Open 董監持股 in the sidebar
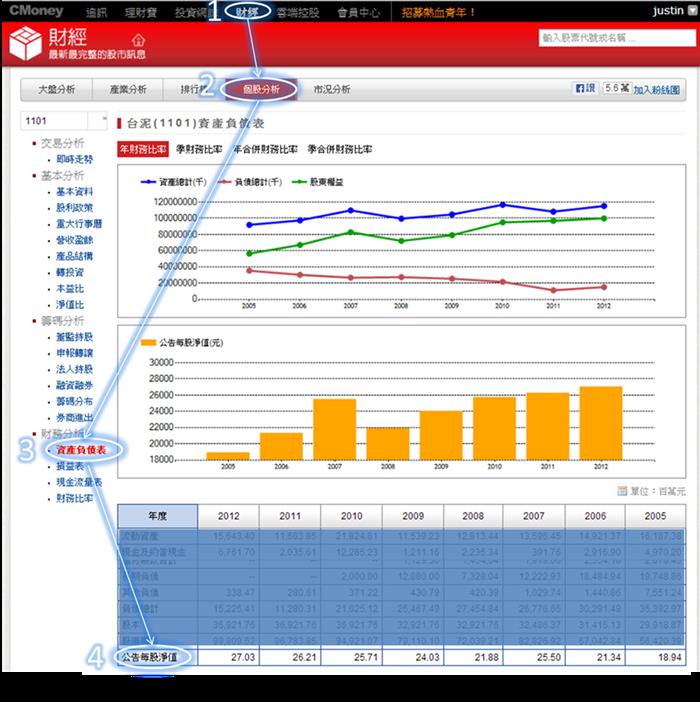 tap(74, 337)
